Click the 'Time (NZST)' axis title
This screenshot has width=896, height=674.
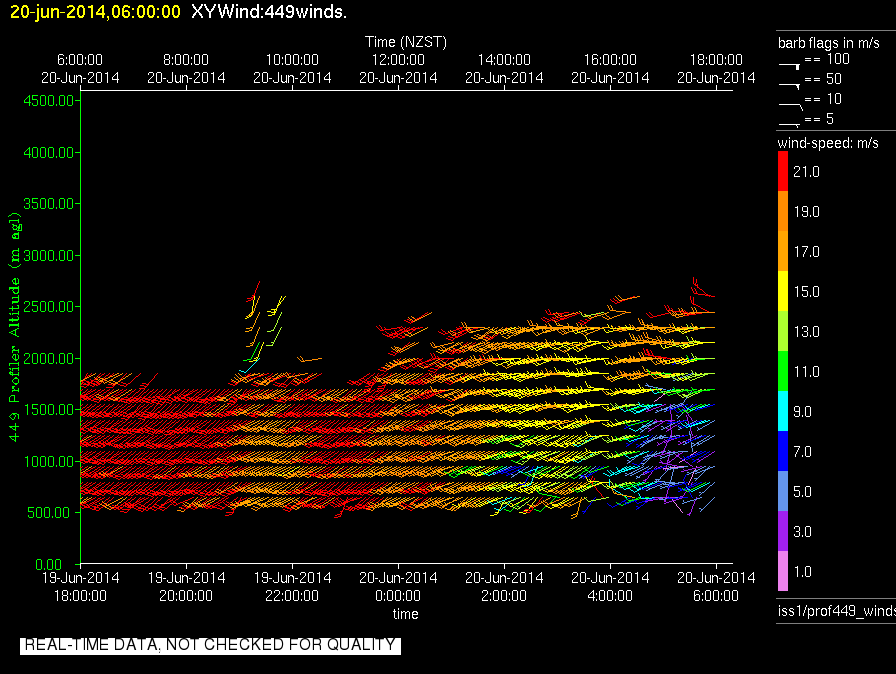pos(406,42)
